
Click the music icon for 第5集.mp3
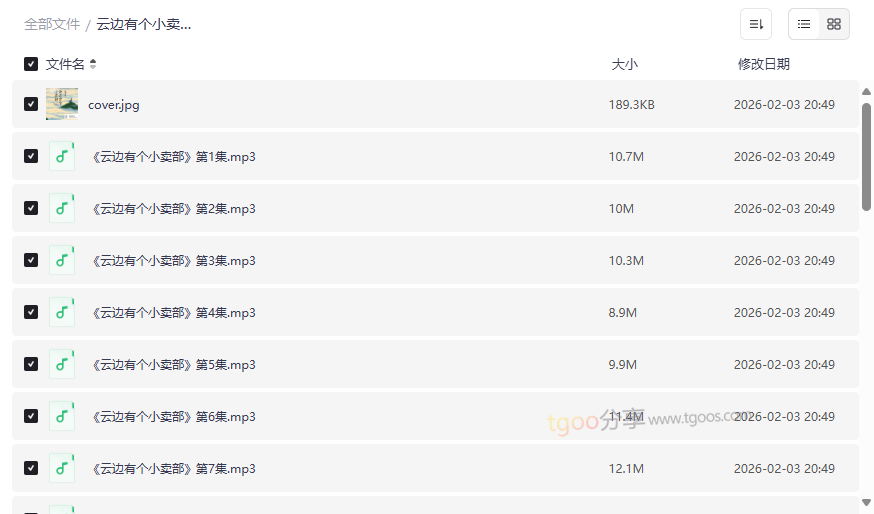click(62, 364)
